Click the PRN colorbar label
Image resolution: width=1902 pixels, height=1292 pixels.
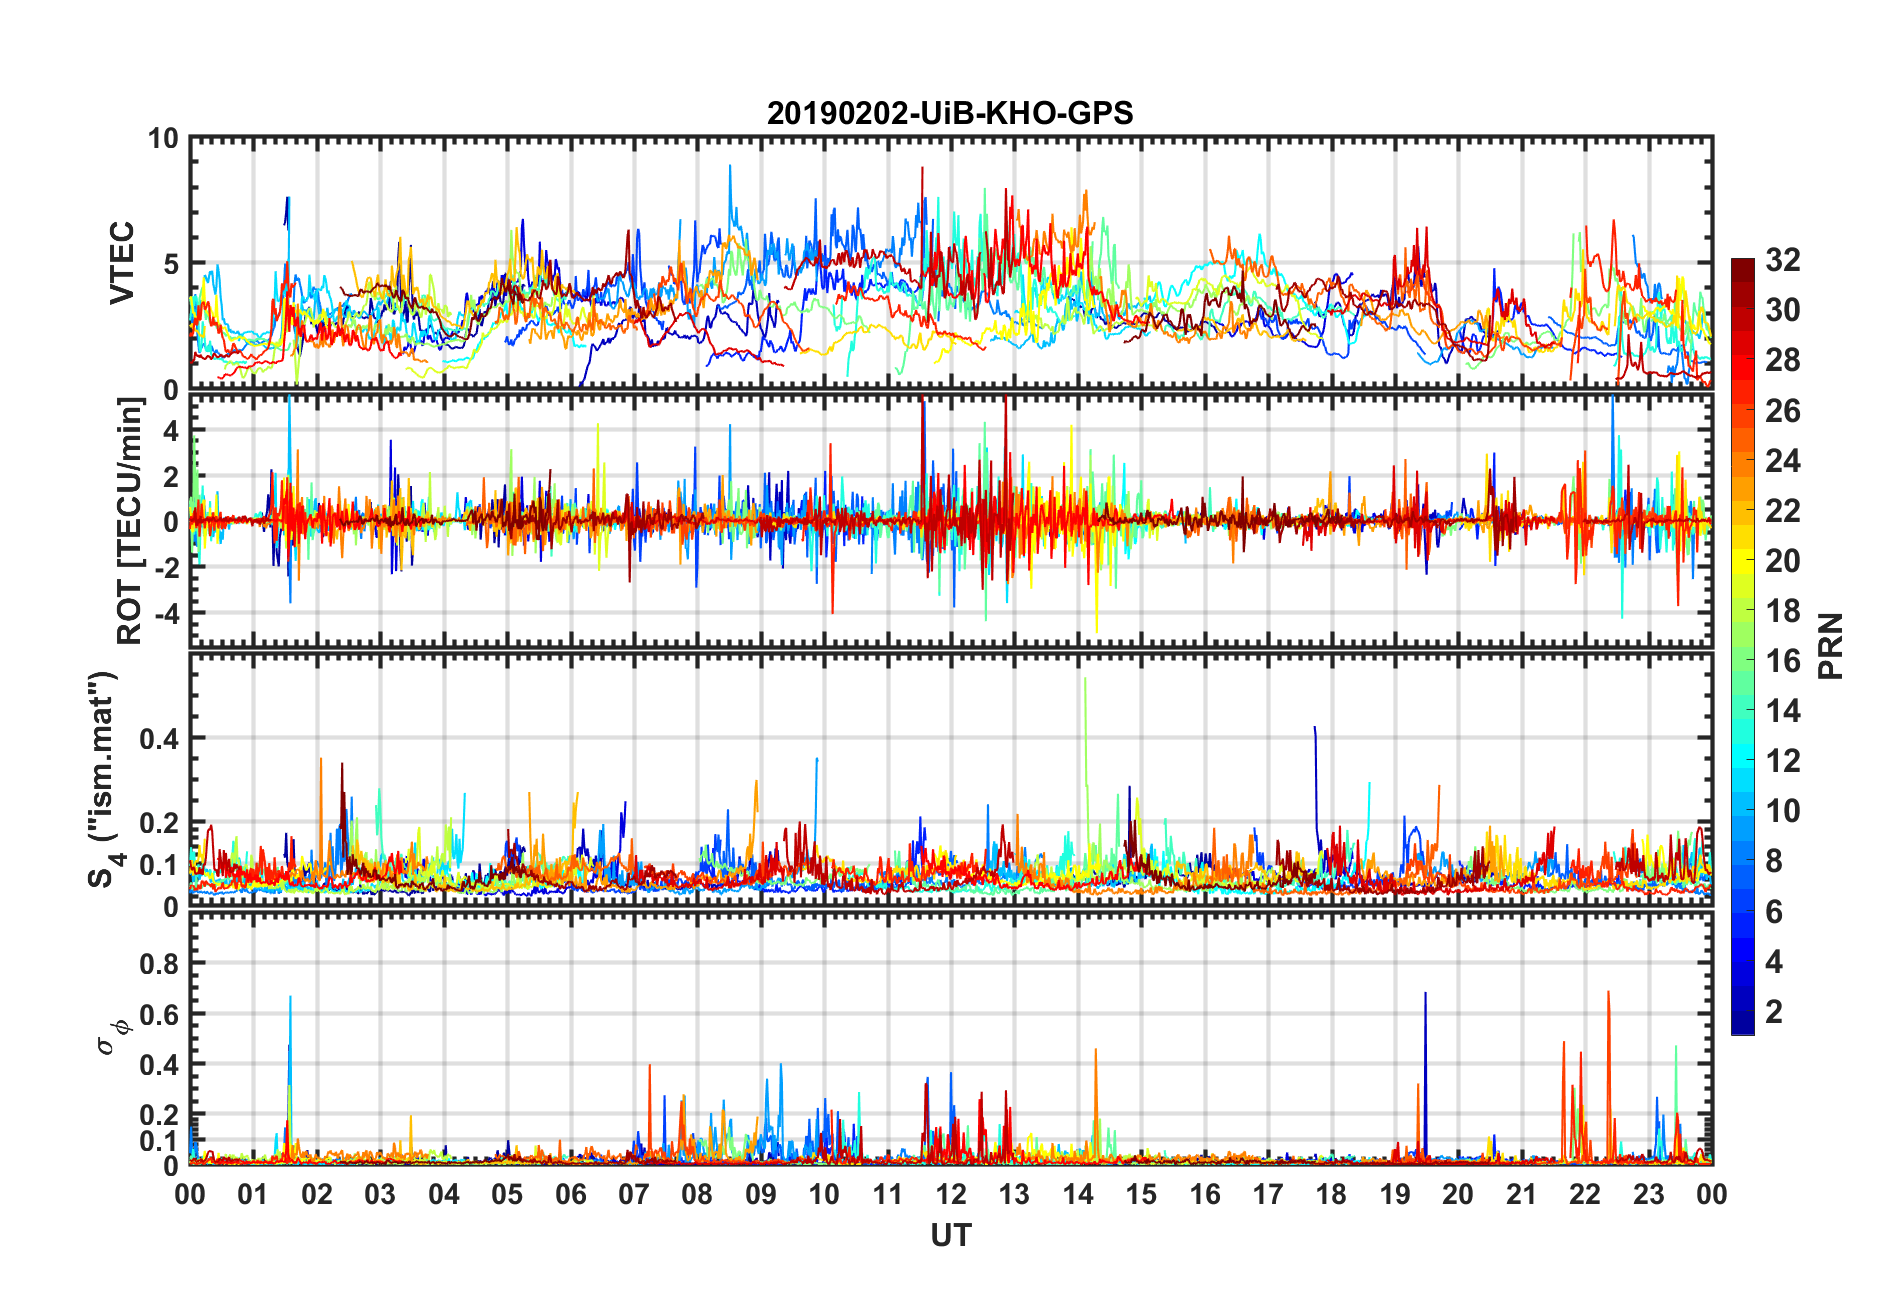(1830, 646)
